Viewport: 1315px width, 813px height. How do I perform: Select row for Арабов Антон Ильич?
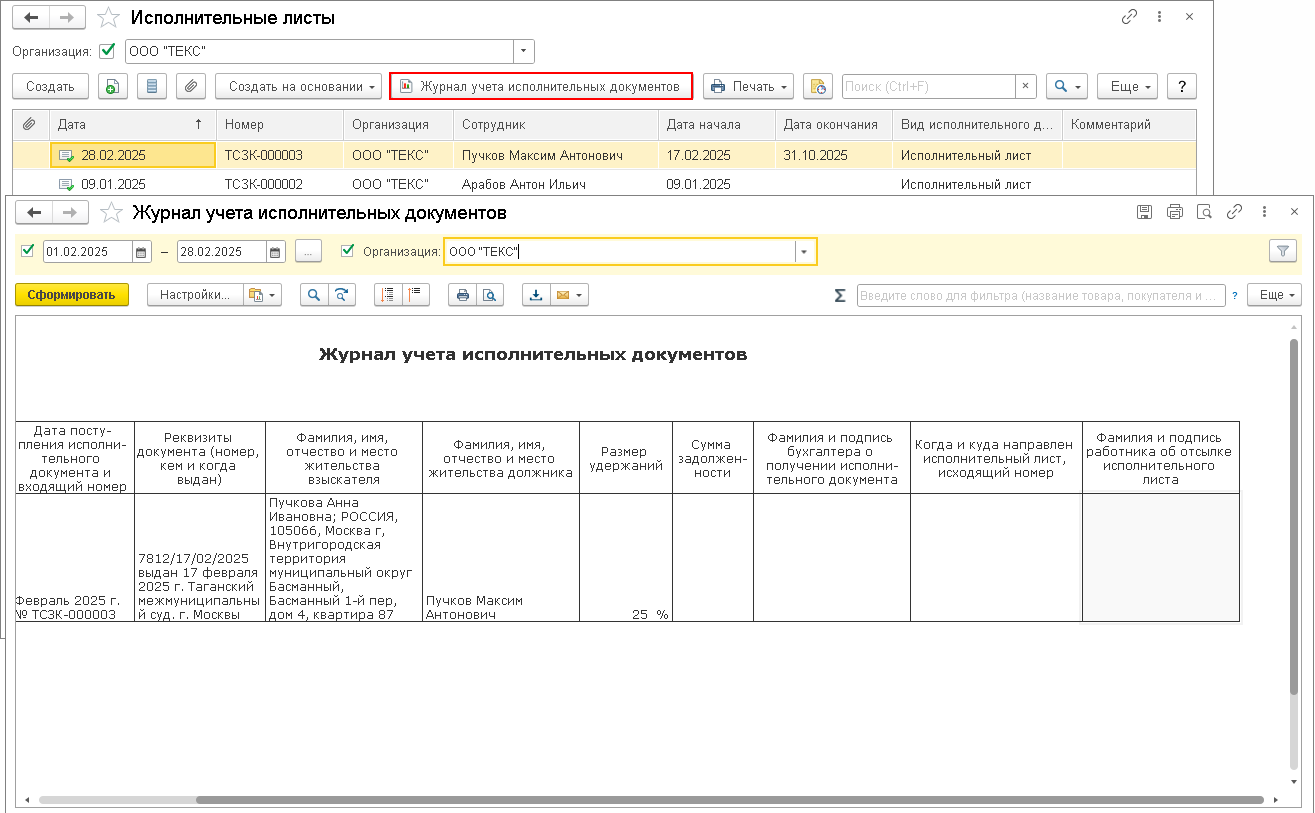pos(524,184)
